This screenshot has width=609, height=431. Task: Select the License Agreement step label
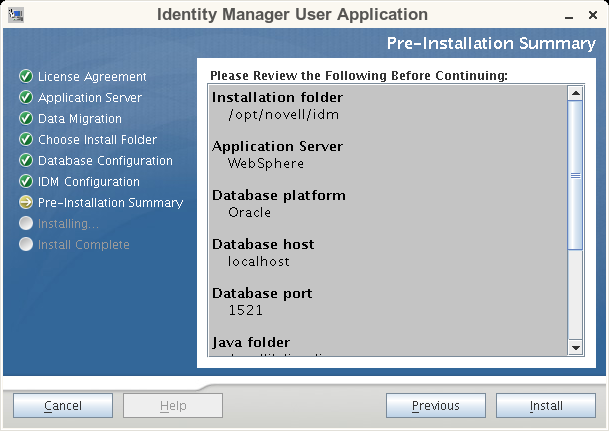pyautogui.click(x=92, y=77)
